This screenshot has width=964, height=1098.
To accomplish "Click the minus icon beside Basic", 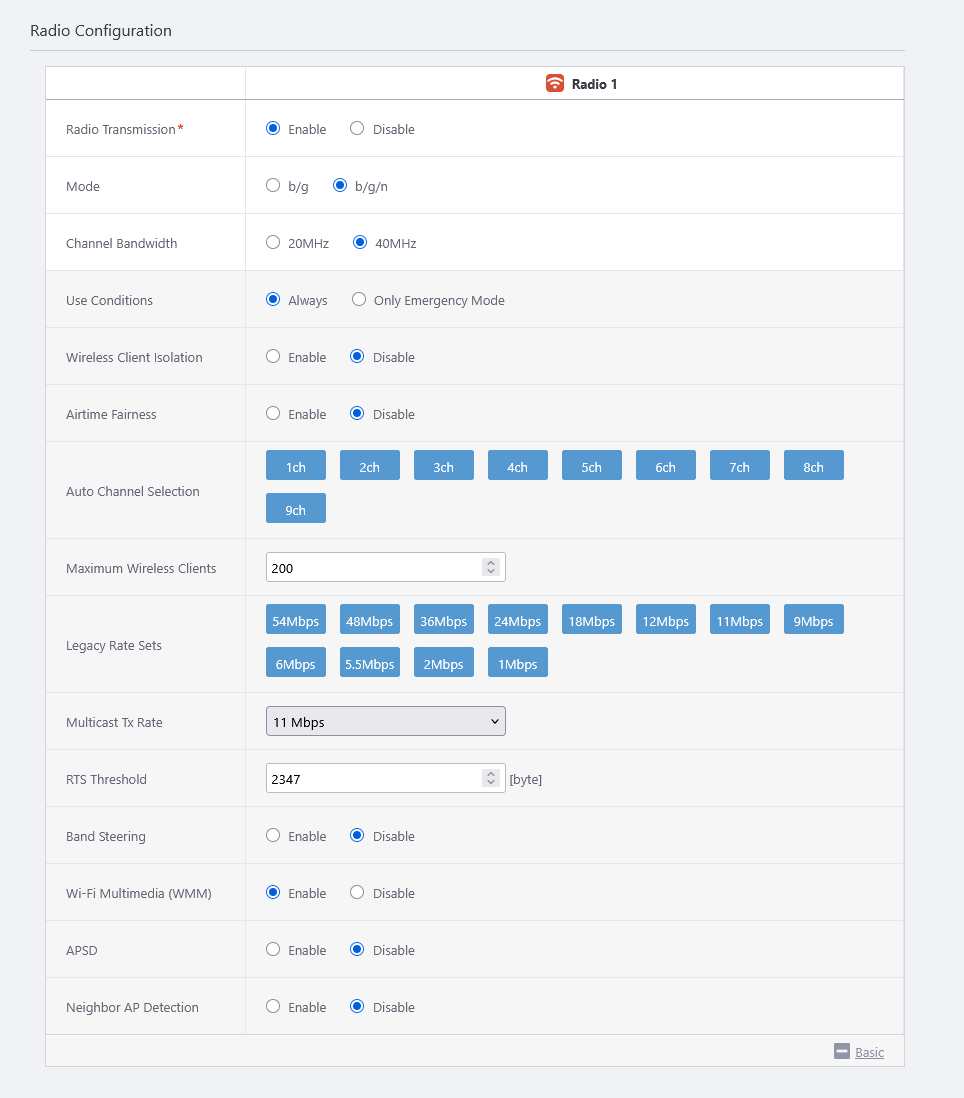I will point(842,1051).
